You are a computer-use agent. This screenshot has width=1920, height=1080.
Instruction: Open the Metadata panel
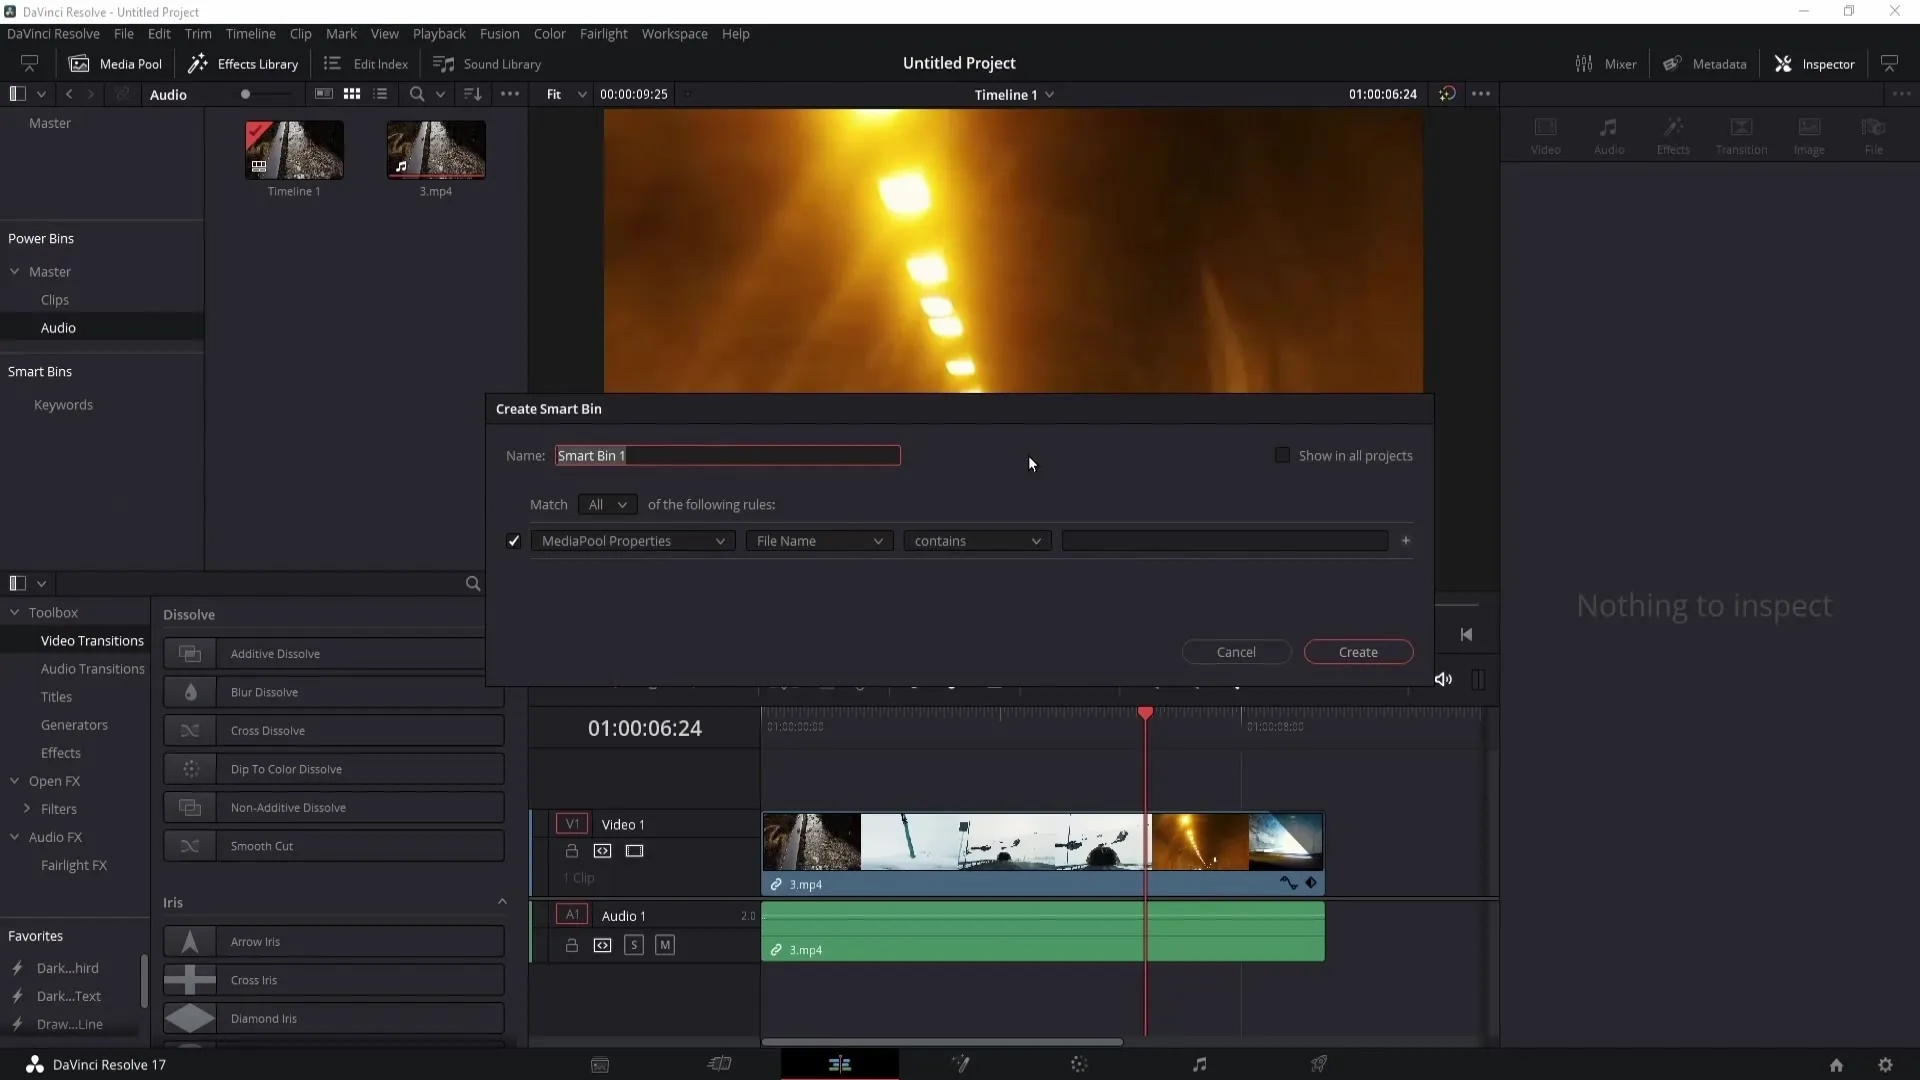point(1708,63)
